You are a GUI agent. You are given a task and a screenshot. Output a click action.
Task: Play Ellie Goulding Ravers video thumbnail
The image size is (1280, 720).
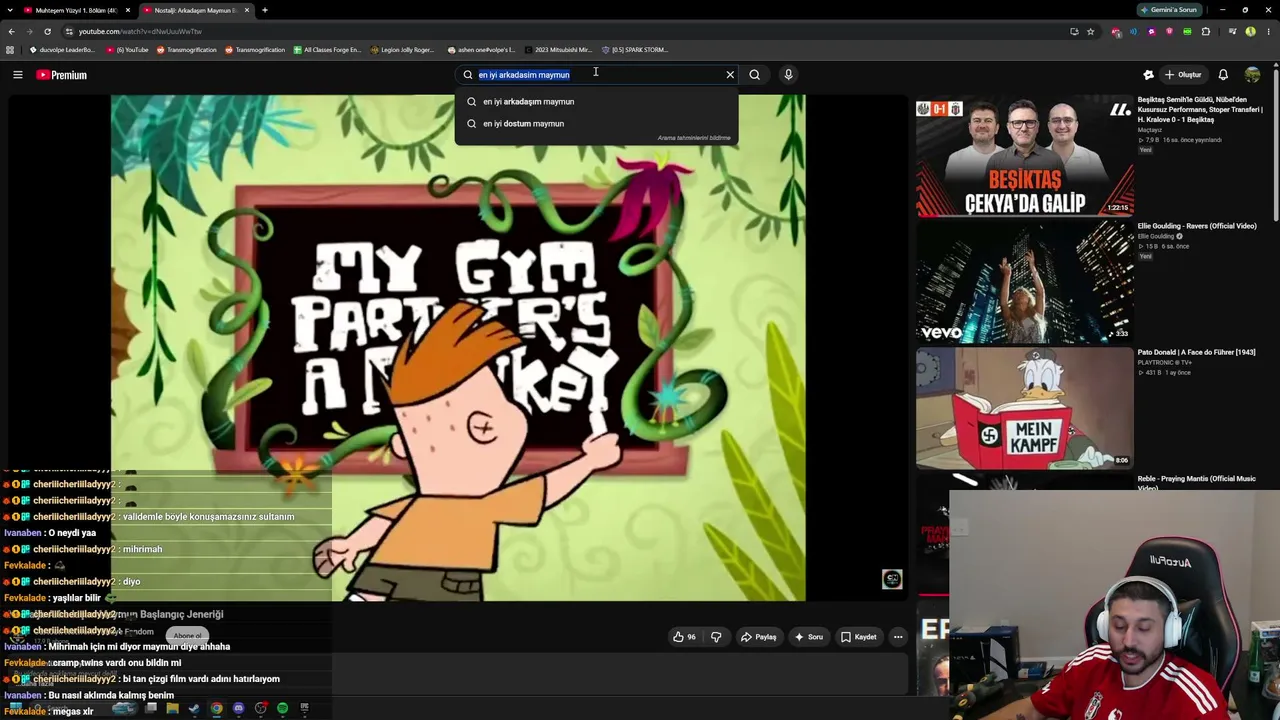pyautogui.click(x=1025, y=283)
